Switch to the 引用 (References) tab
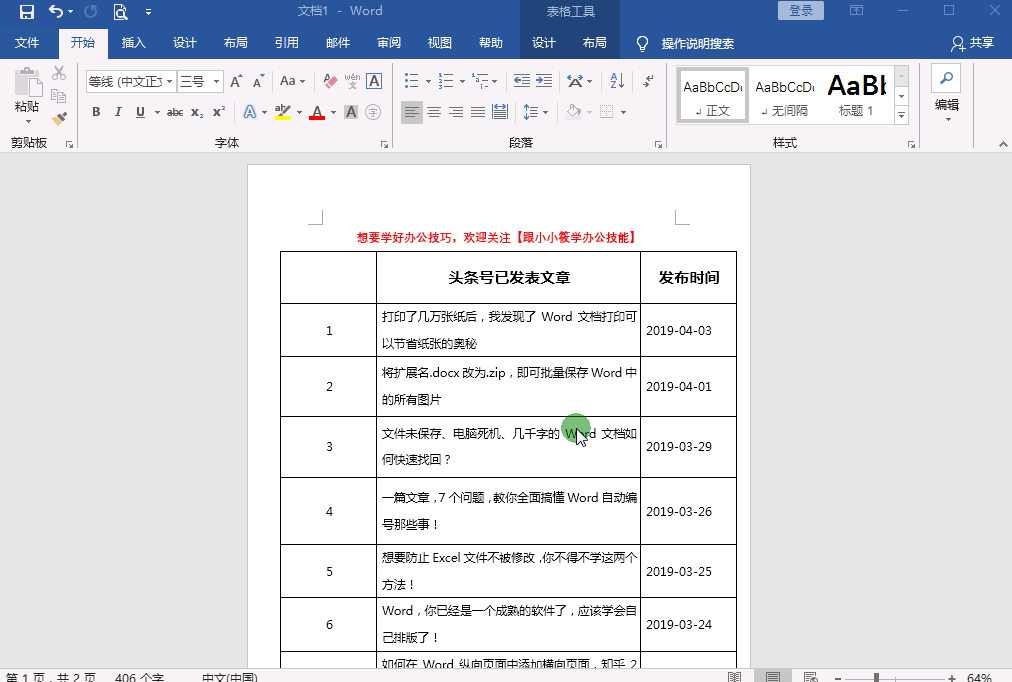This screenshot has width=1012, height=682. coord(287,43)
